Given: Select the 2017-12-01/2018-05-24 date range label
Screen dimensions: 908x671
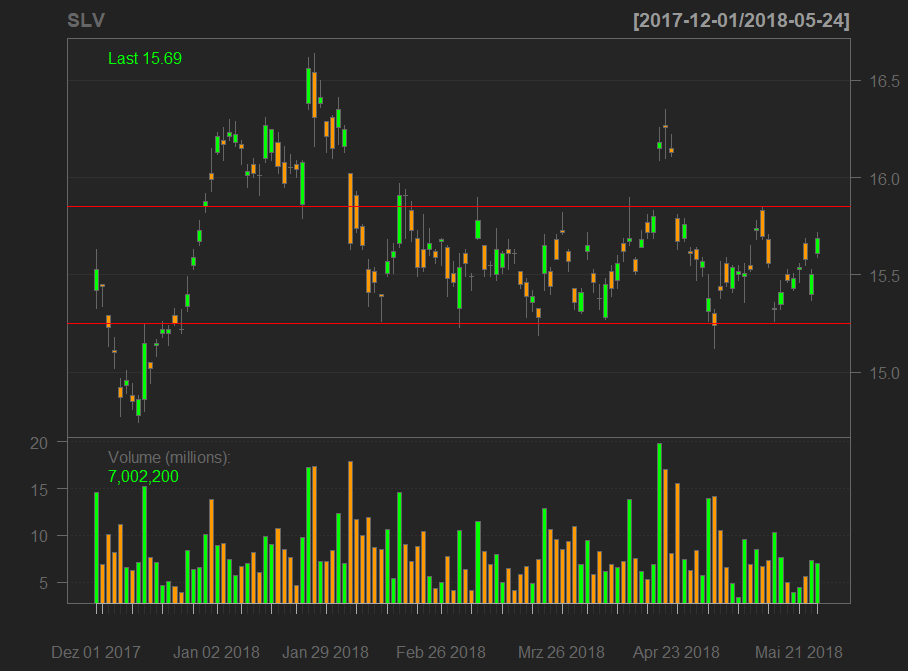Looking at the screenshot, I should pos(741,21).
